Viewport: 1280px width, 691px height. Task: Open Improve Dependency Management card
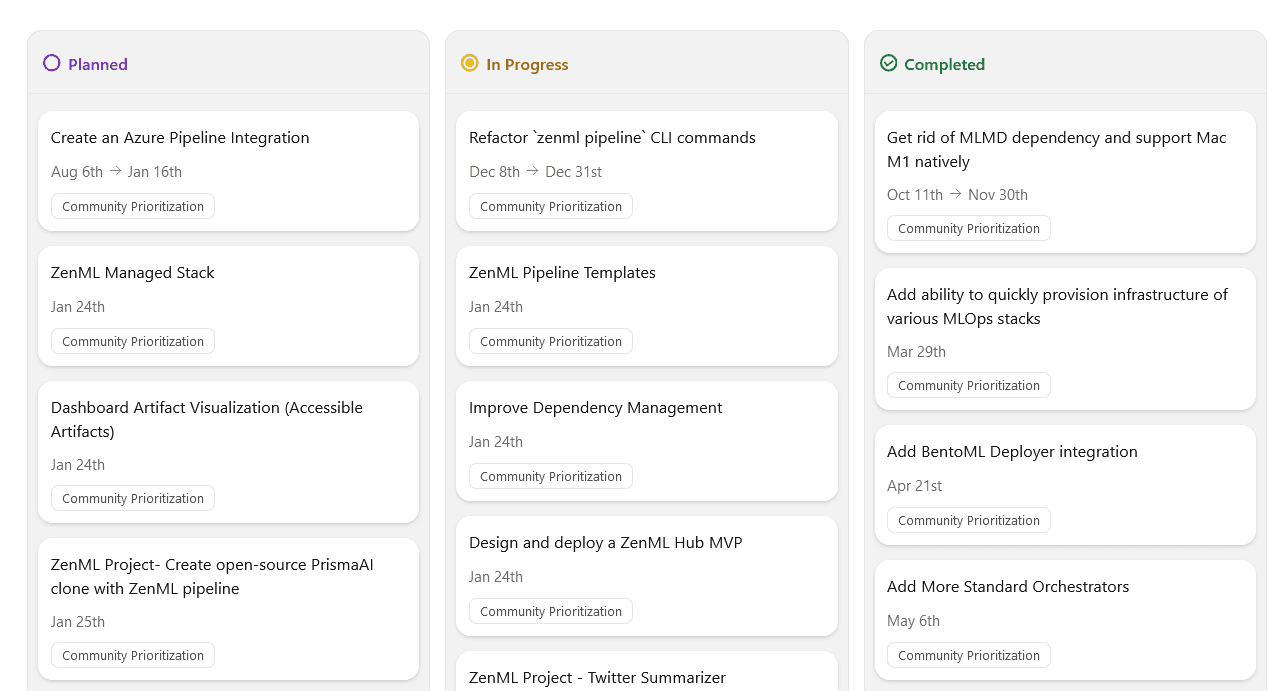click(595, 408)
